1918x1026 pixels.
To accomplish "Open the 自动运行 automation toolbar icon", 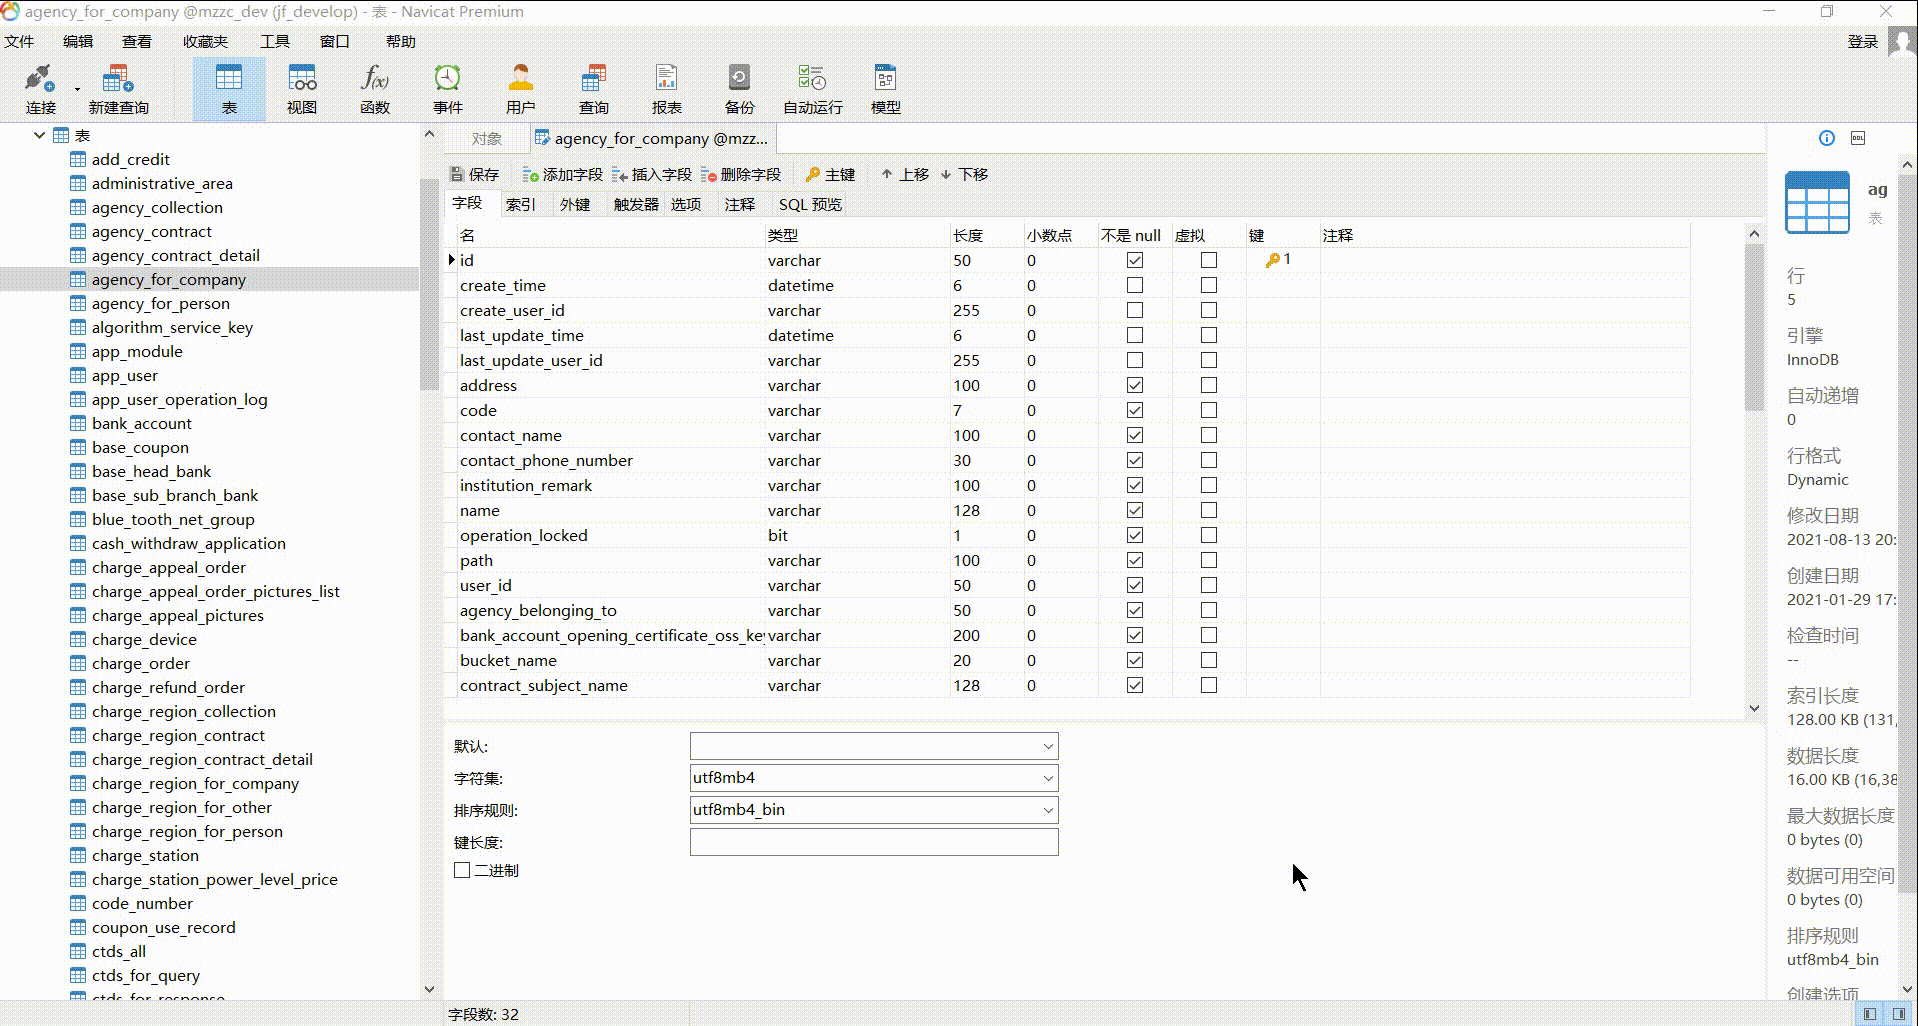I will (x=812, y=88).
